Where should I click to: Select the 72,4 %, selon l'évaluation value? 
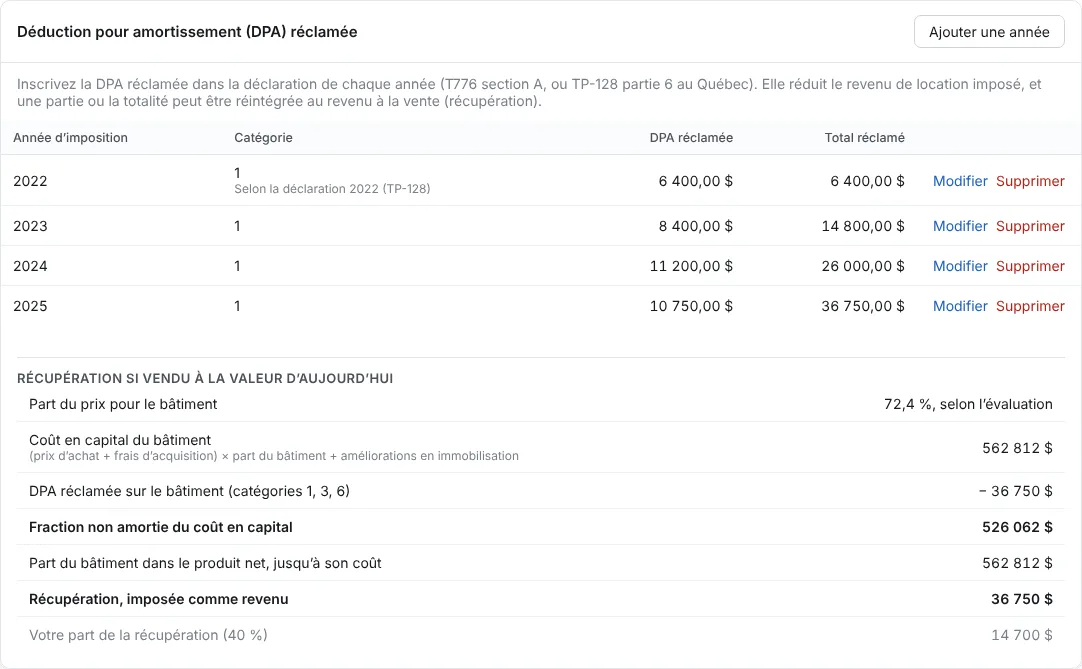[968, 404]
